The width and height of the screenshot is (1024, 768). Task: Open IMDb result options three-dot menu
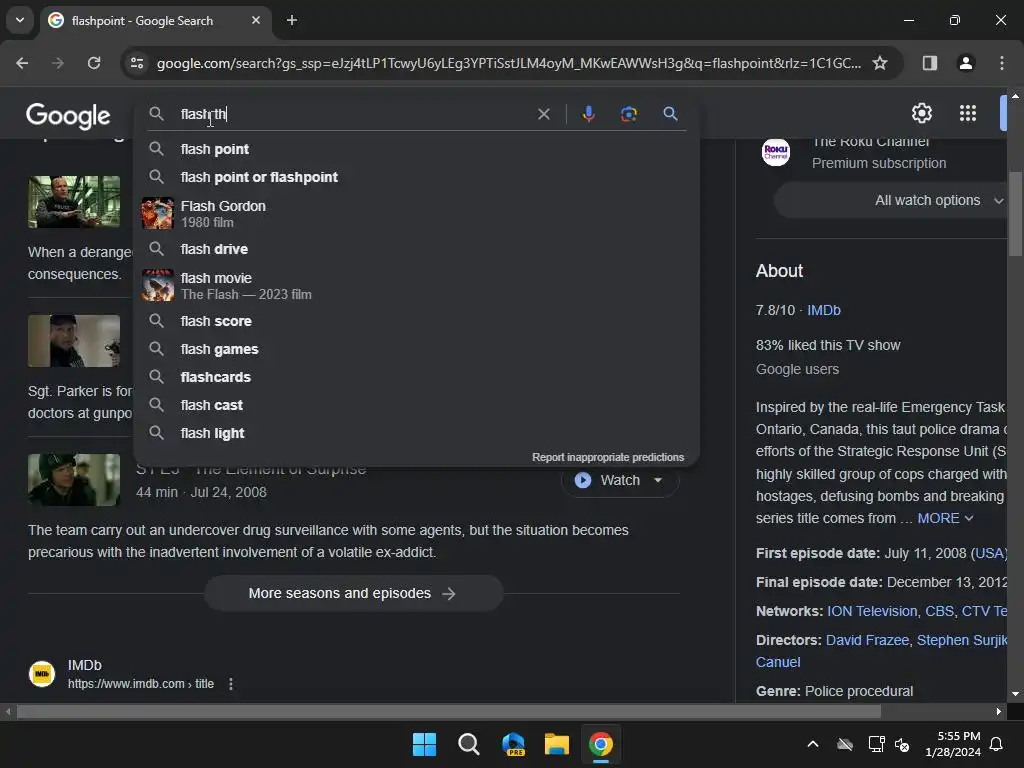click(x=231, y=684)
